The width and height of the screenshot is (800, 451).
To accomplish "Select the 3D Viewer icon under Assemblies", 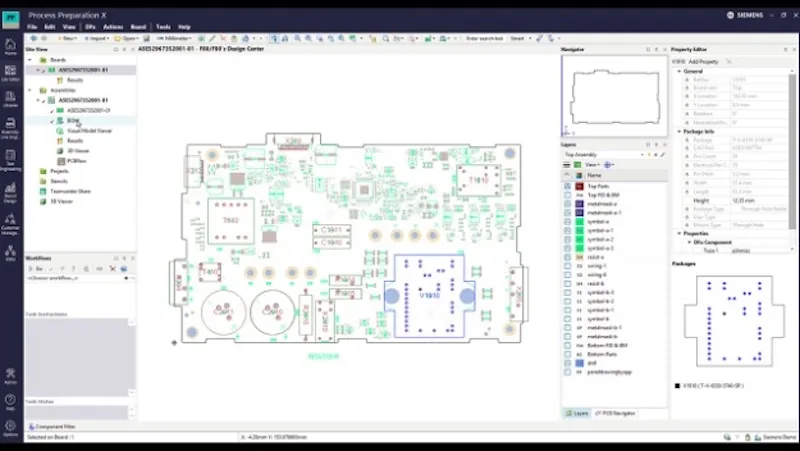I will click(x=61, y=151).
